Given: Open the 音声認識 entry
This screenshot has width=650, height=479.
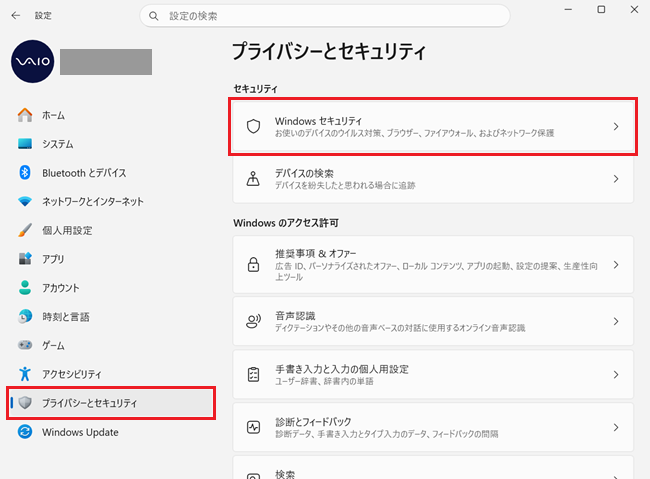Looking at the screenshot, I should point(433,321).
